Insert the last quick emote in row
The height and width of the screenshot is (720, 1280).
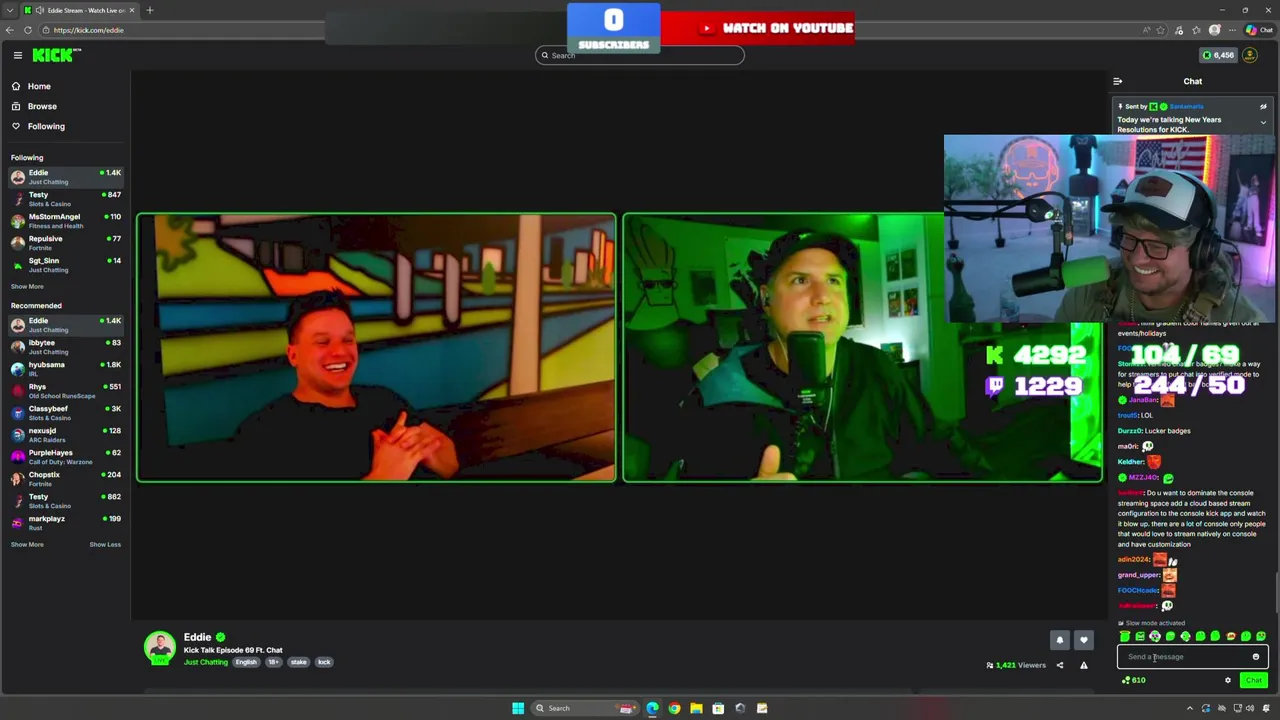tap(1261, 636)
